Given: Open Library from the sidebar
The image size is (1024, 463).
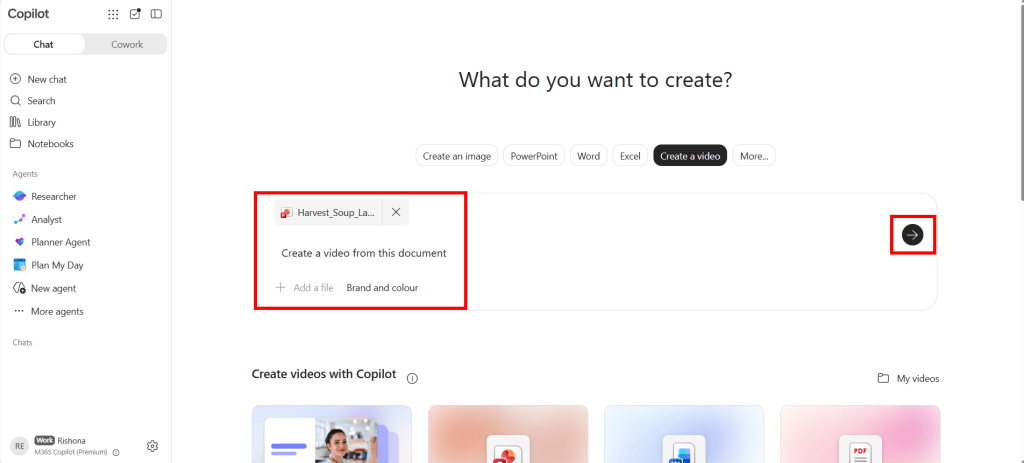Looking at the screenshot, I should 42,122.
